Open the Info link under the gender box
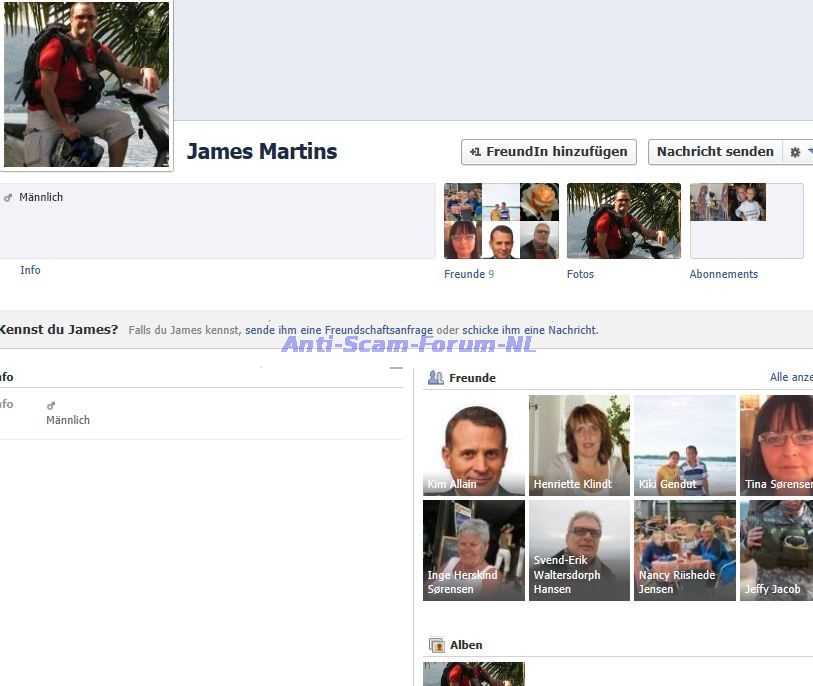813x686 pixels. [x=30, y=270]
